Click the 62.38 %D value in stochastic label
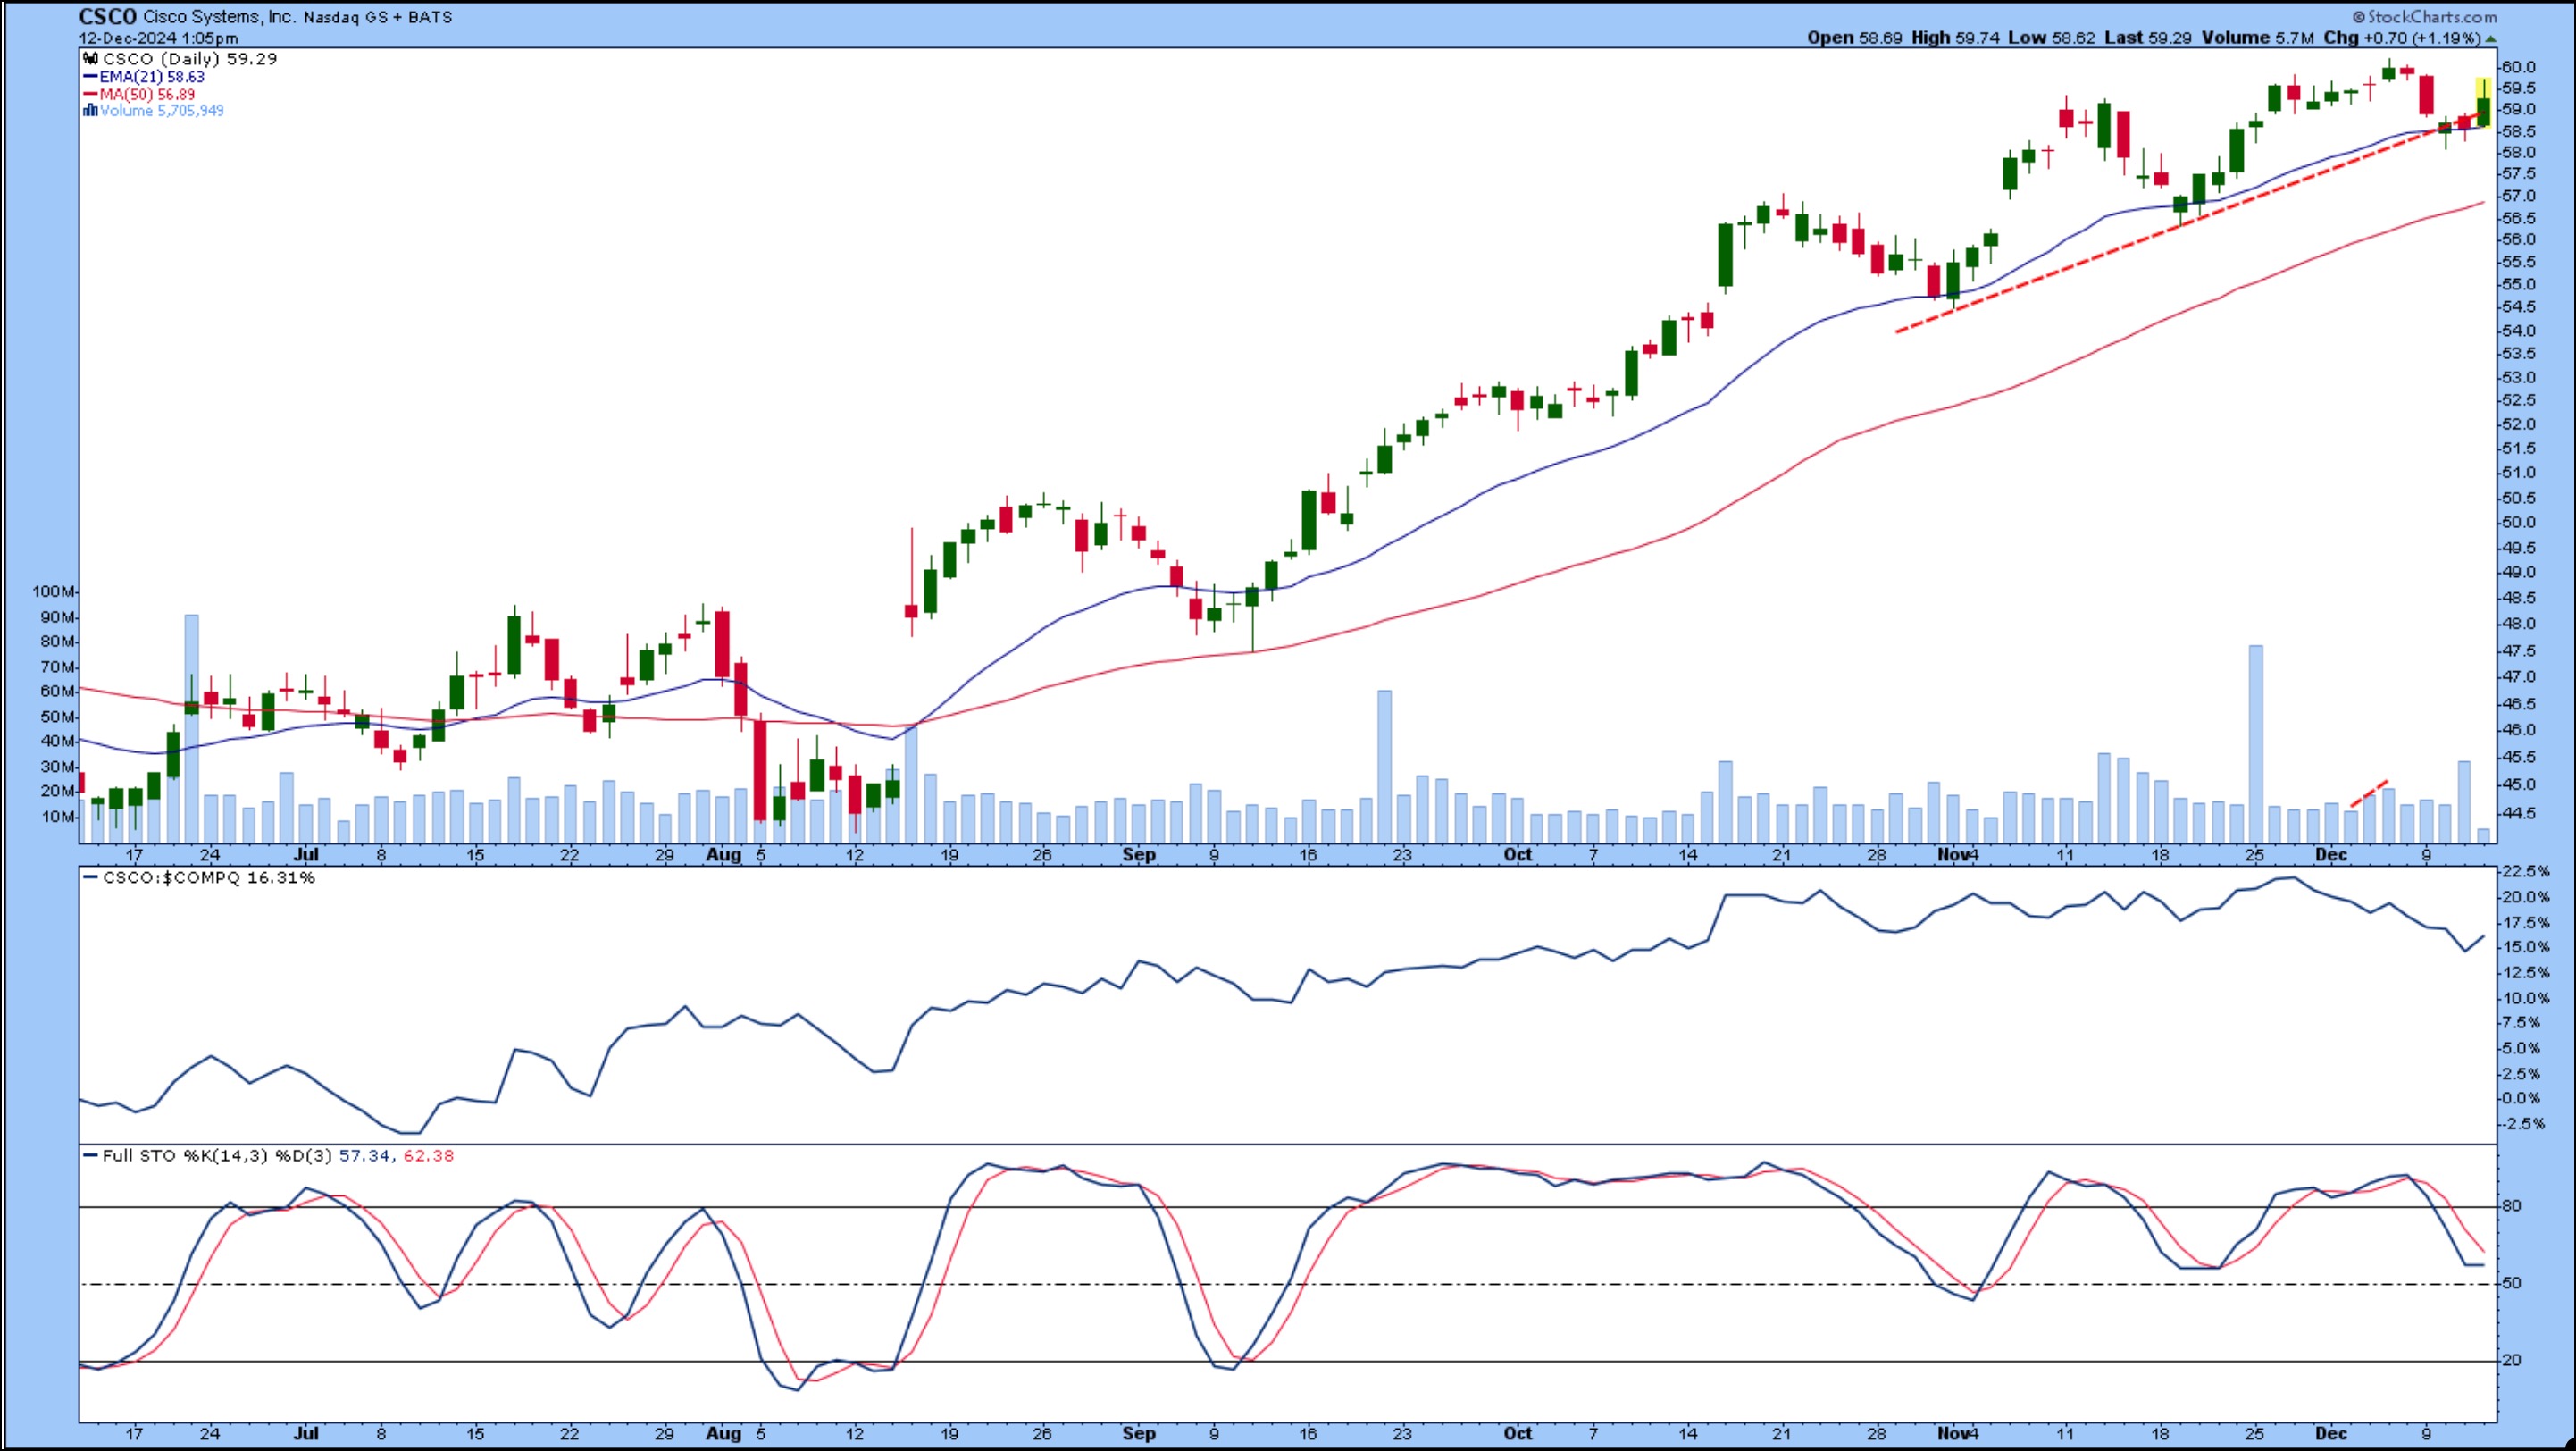2576x1451 pixels. (x=429, y=1155)
